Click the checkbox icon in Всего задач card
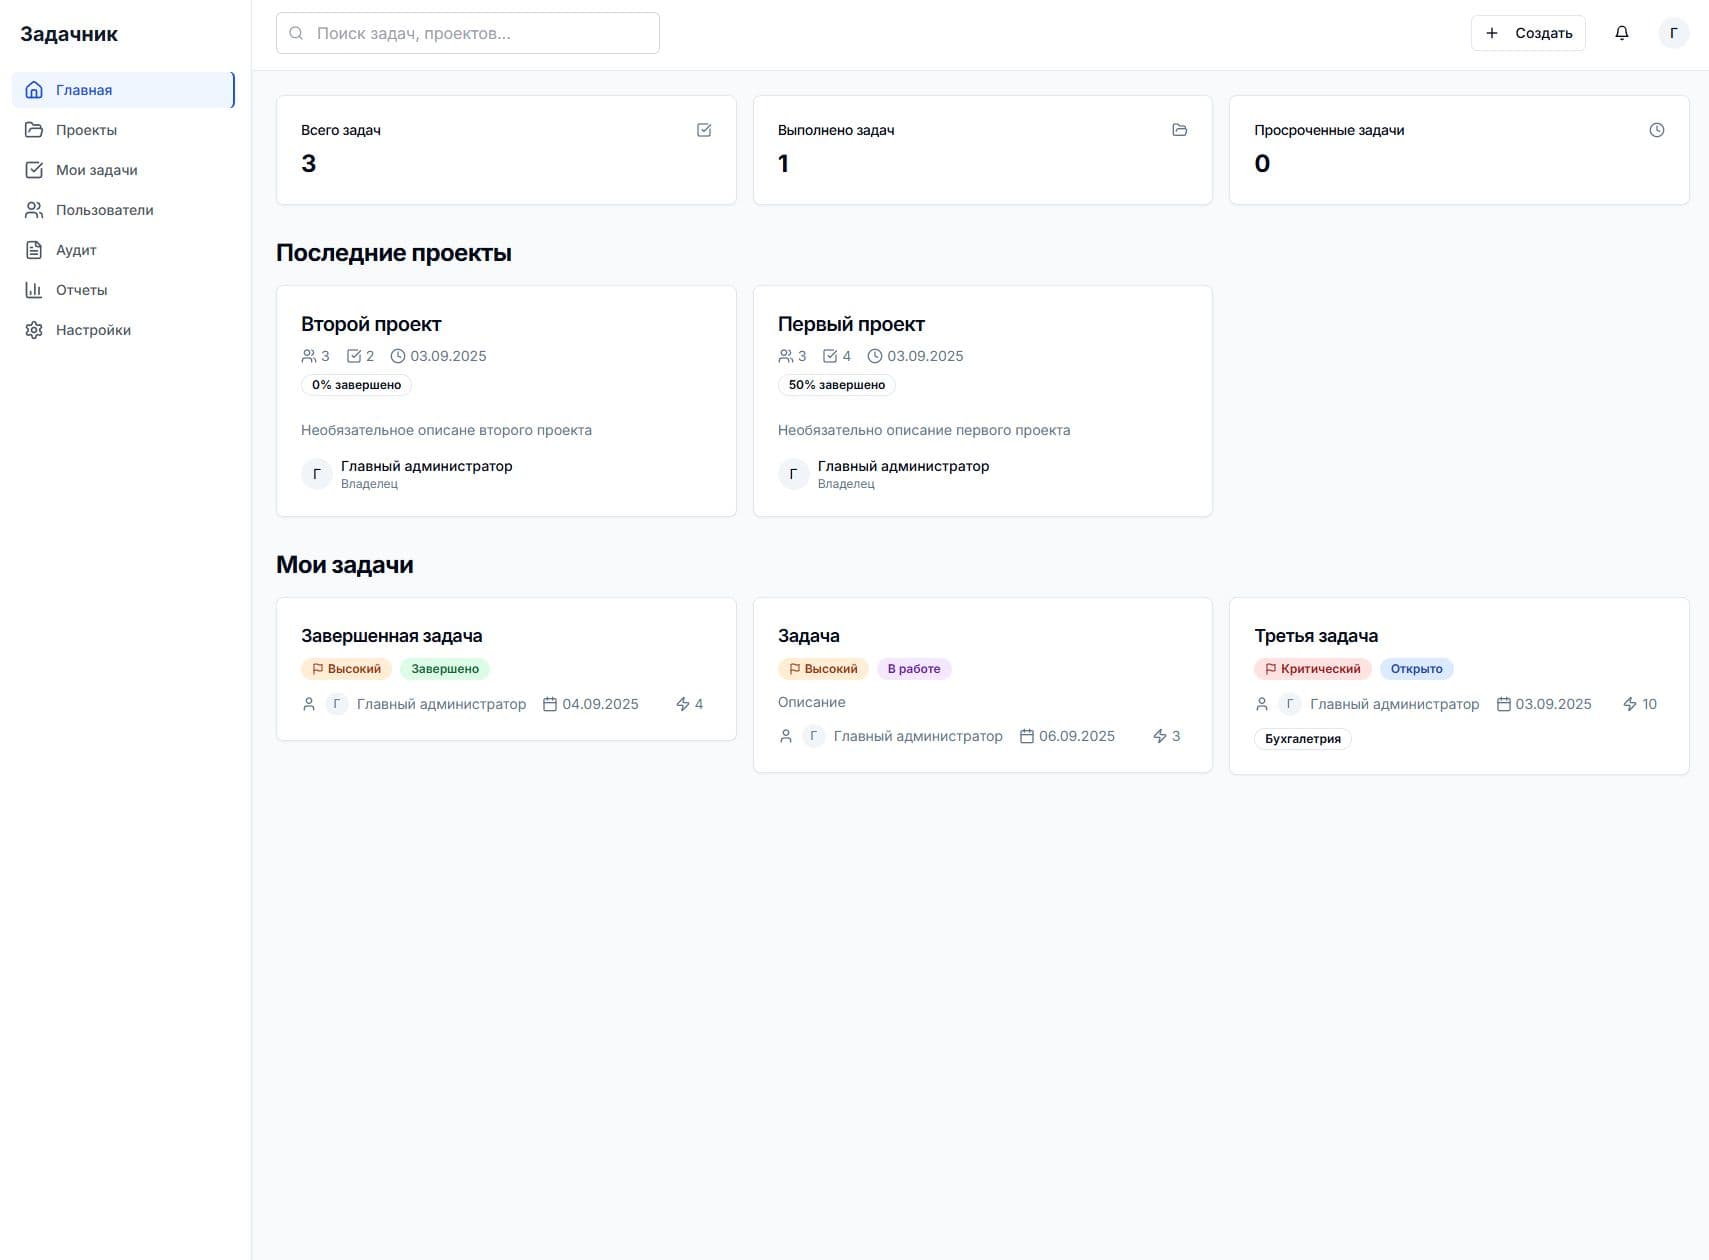The width and height of the screenshot is (1709, 1260). pos(704,130)
